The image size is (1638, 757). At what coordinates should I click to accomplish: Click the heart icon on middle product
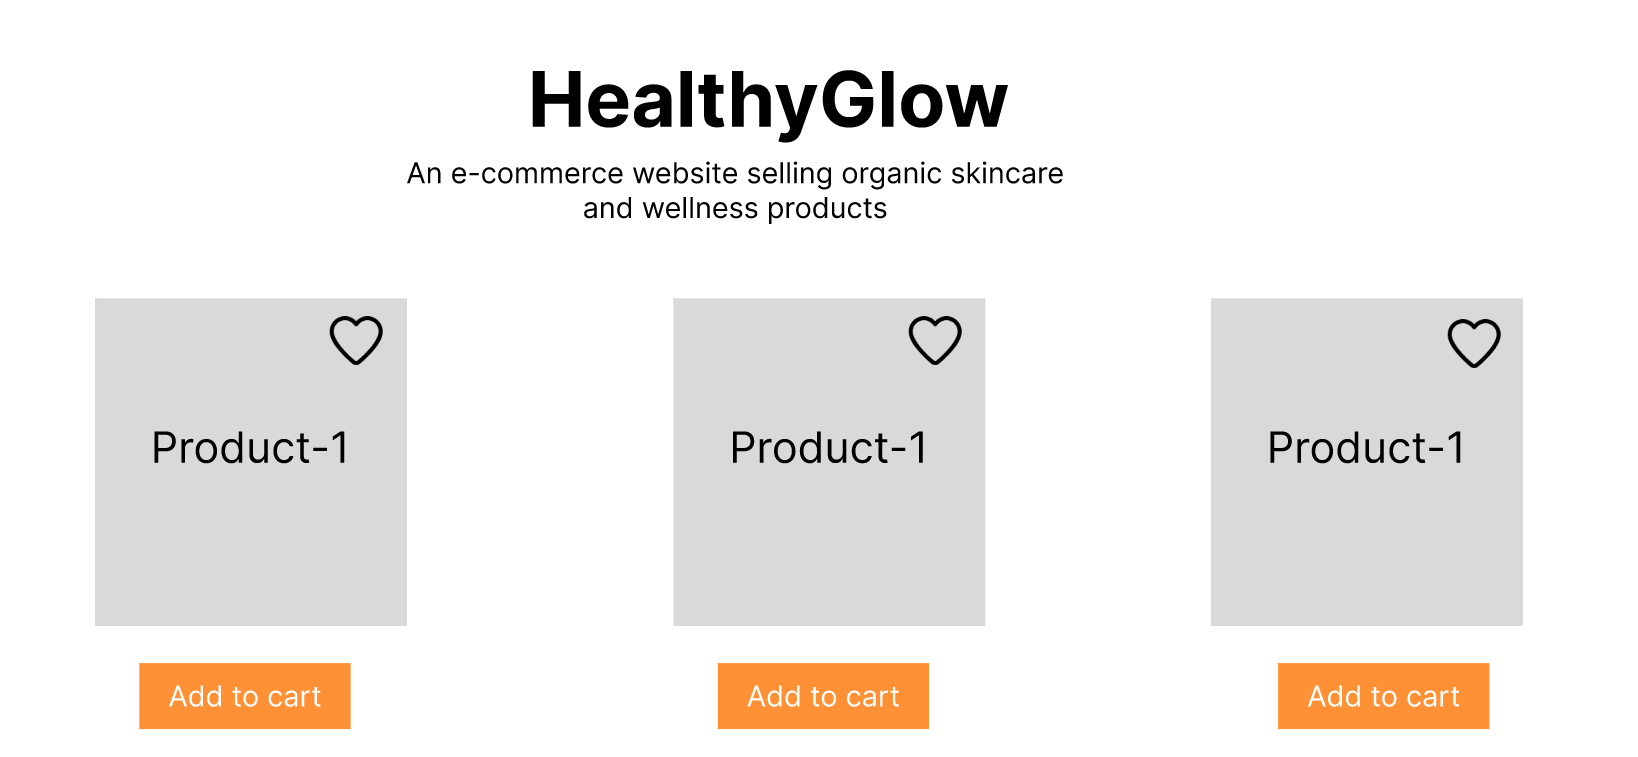pos(935,340)
